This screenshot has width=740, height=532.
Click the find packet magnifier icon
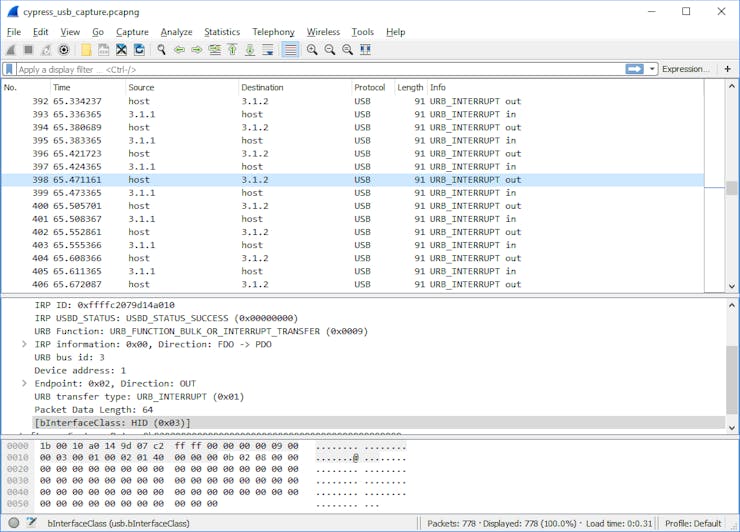point(162,50)
